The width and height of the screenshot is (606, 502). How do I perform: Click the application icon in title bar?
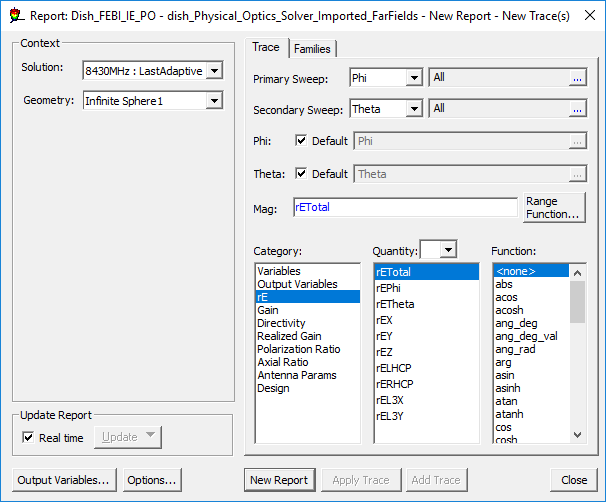(13, 14)
